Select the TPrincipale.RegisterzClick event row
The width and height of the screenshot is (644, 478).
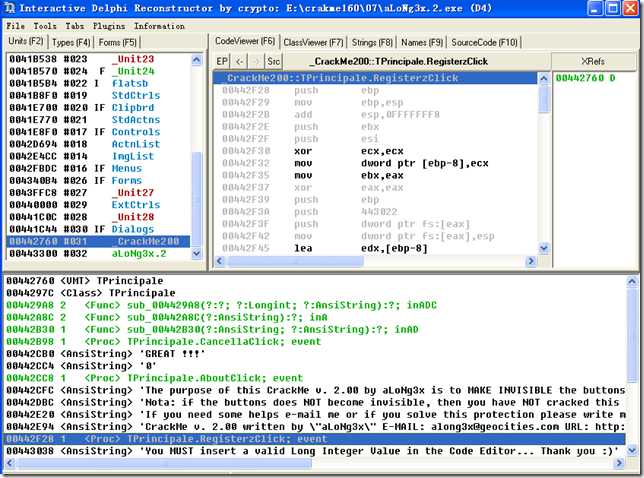(x=315, y=439)
